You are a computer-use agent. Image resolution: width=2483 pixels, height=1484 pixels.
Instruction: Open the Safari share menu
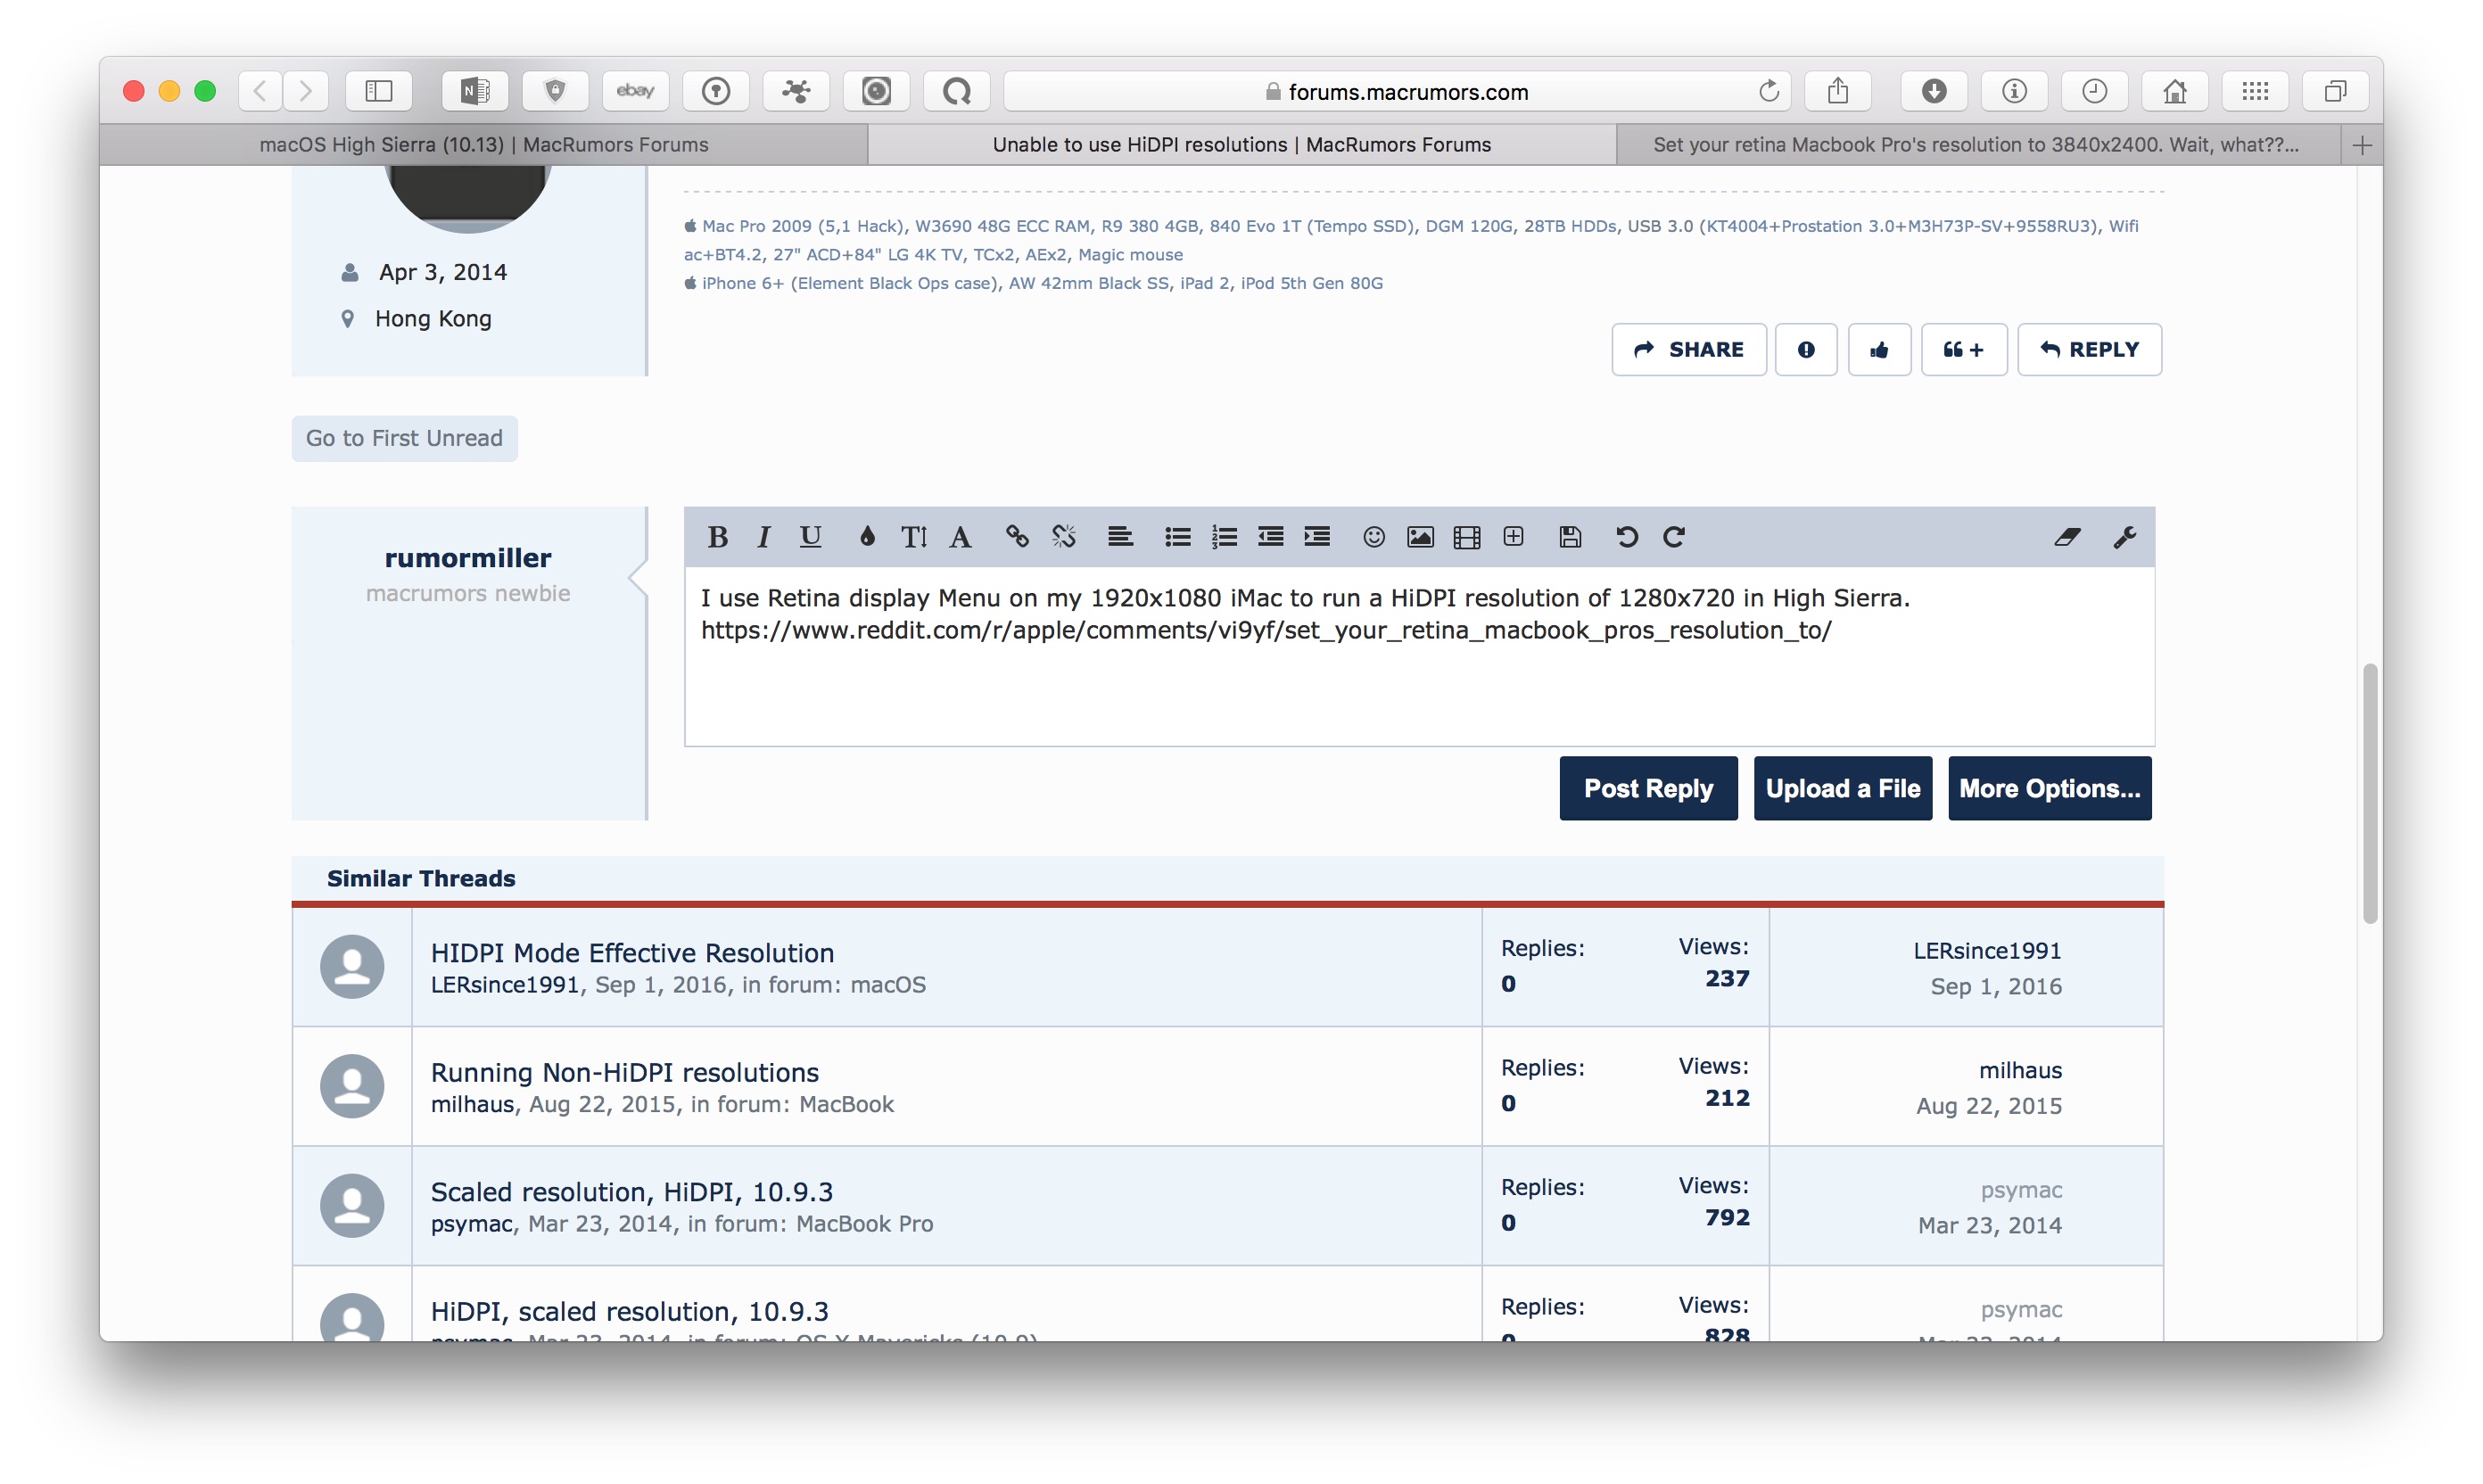tap(1838, 91)
